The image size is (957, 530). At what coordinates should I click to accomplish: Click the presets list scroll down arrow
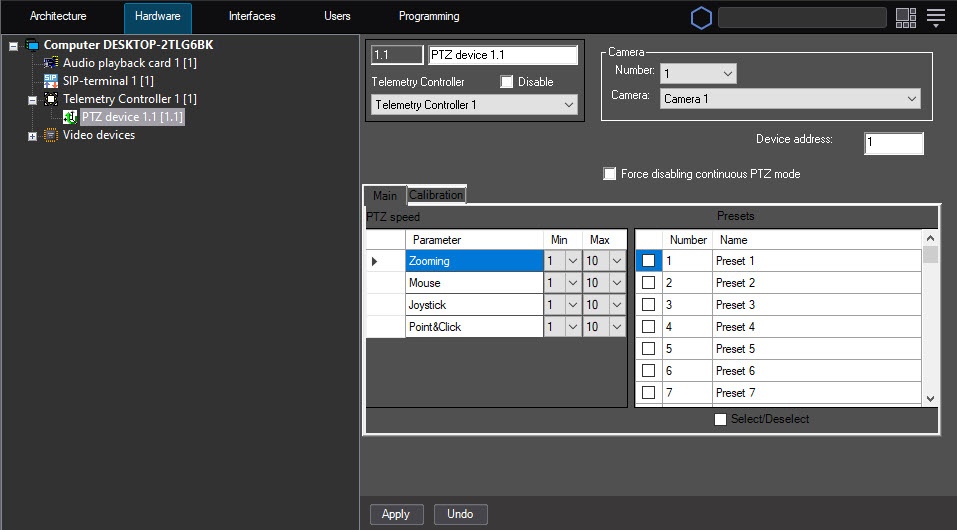click(x=931, y=398)
